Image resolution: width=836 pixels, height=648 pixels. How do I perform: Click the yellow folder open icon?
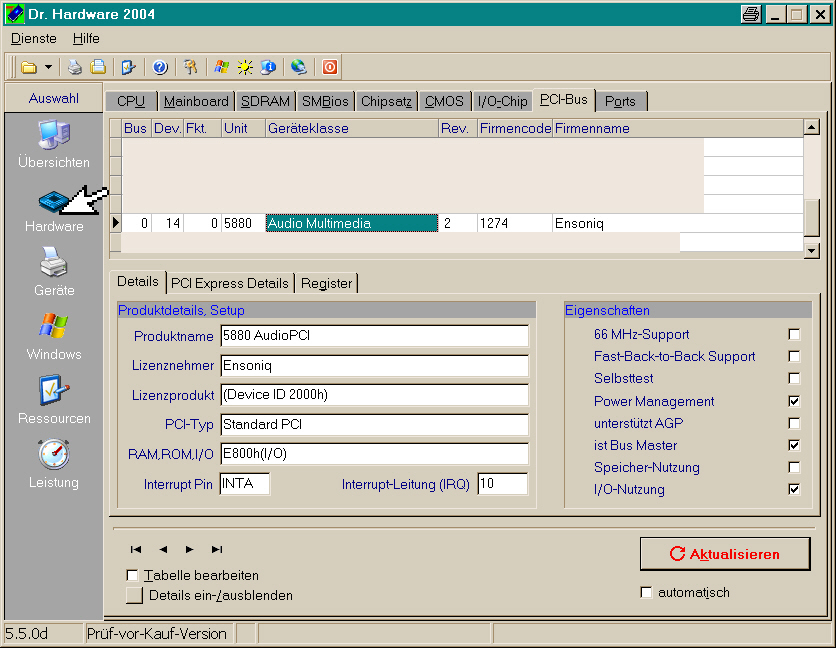[29, 67]
